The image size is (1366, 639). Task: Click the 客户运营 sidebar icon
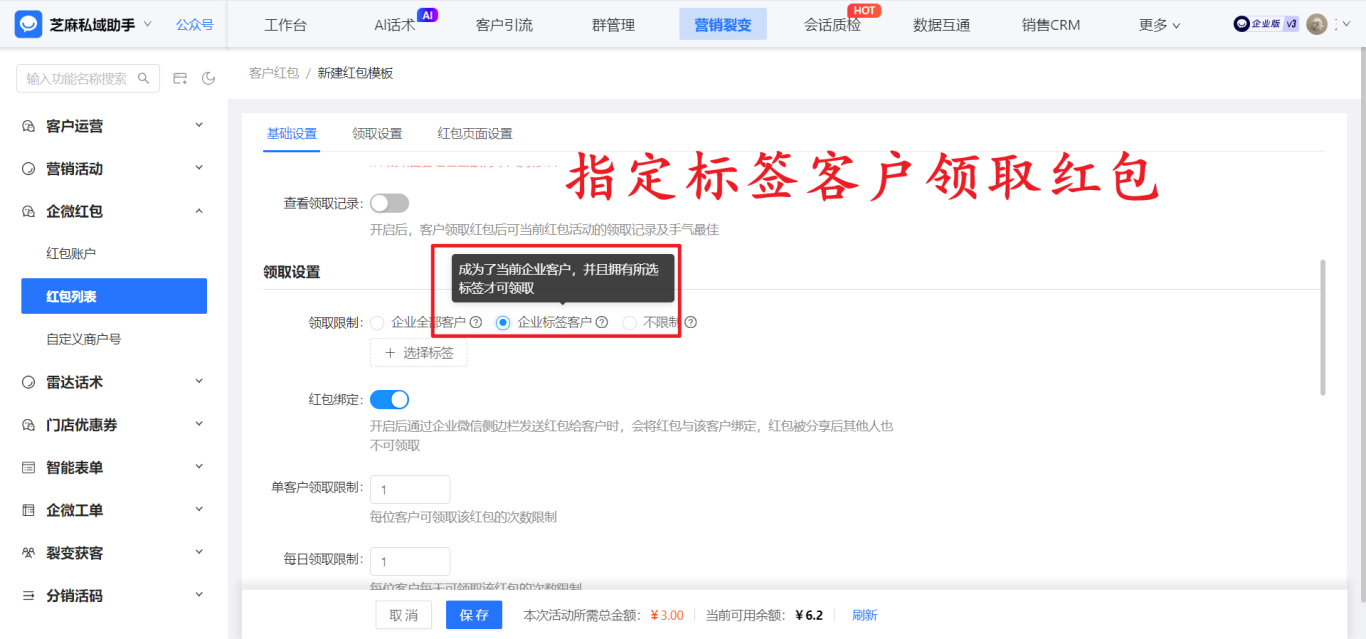(x=28, y=126)
